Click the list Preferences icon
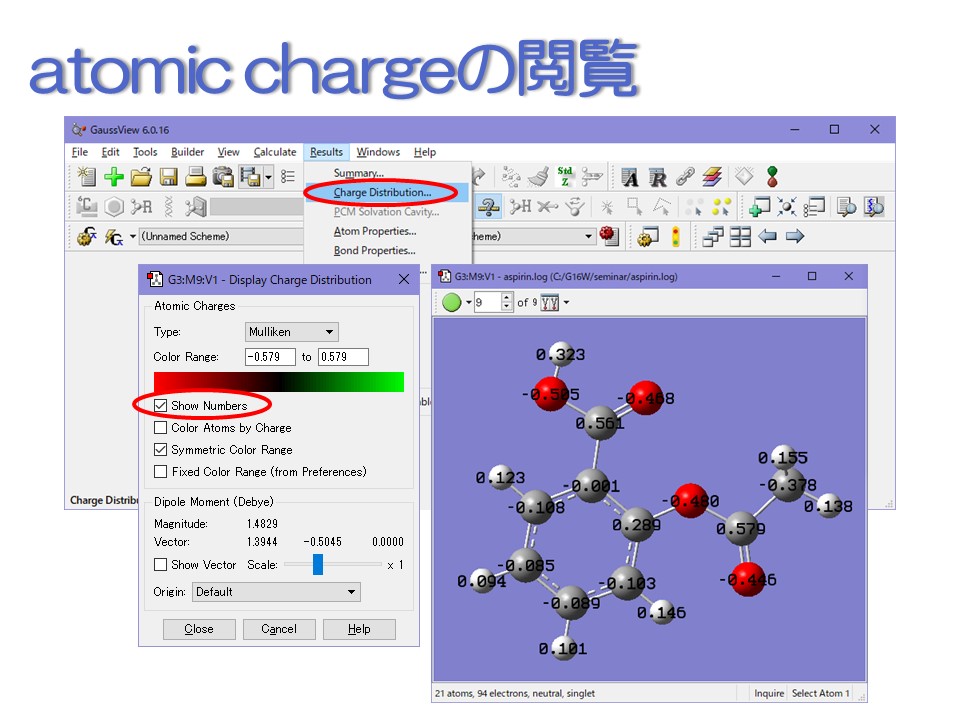This screenshot has width=960, height=720. click(x=288, y=177)
